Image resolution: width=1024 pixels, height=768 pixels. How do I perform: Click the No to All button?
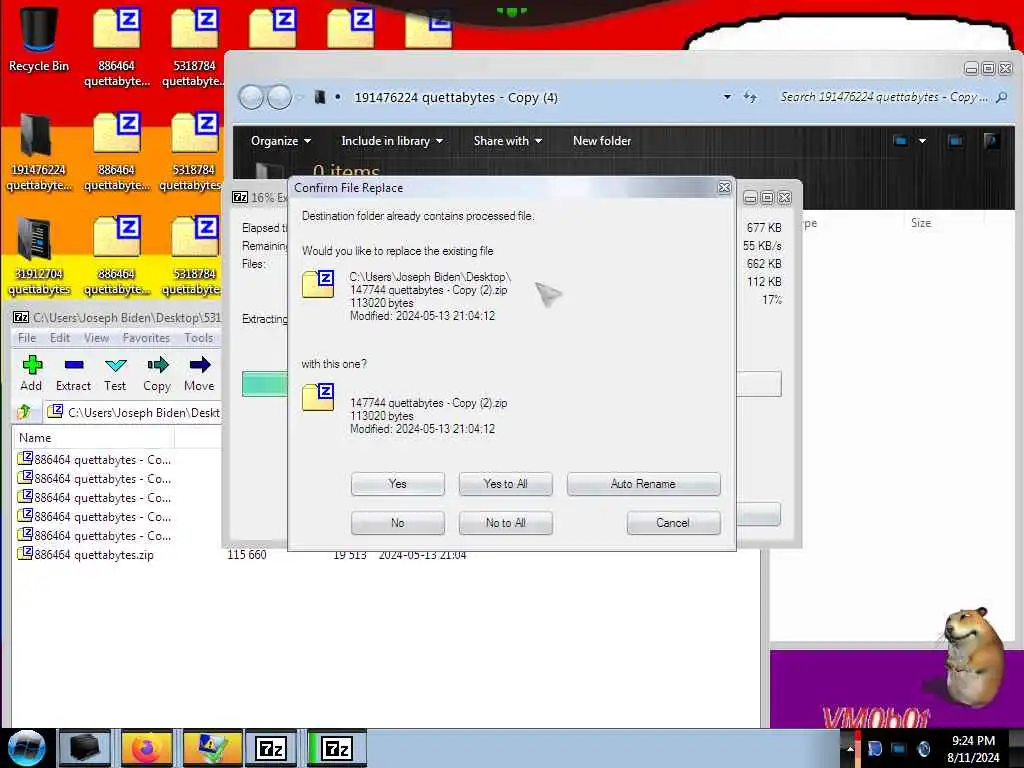click(x=505, y=522)
